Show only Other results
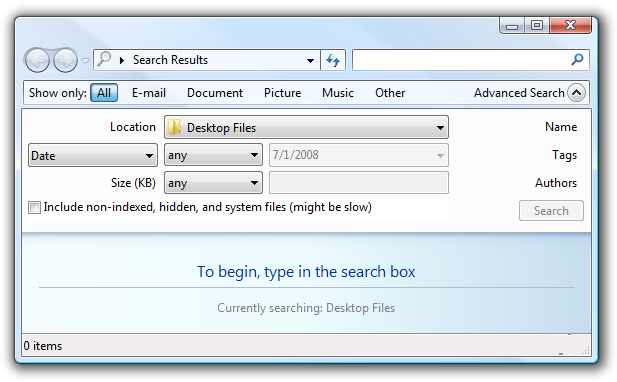 pos(390,93)
